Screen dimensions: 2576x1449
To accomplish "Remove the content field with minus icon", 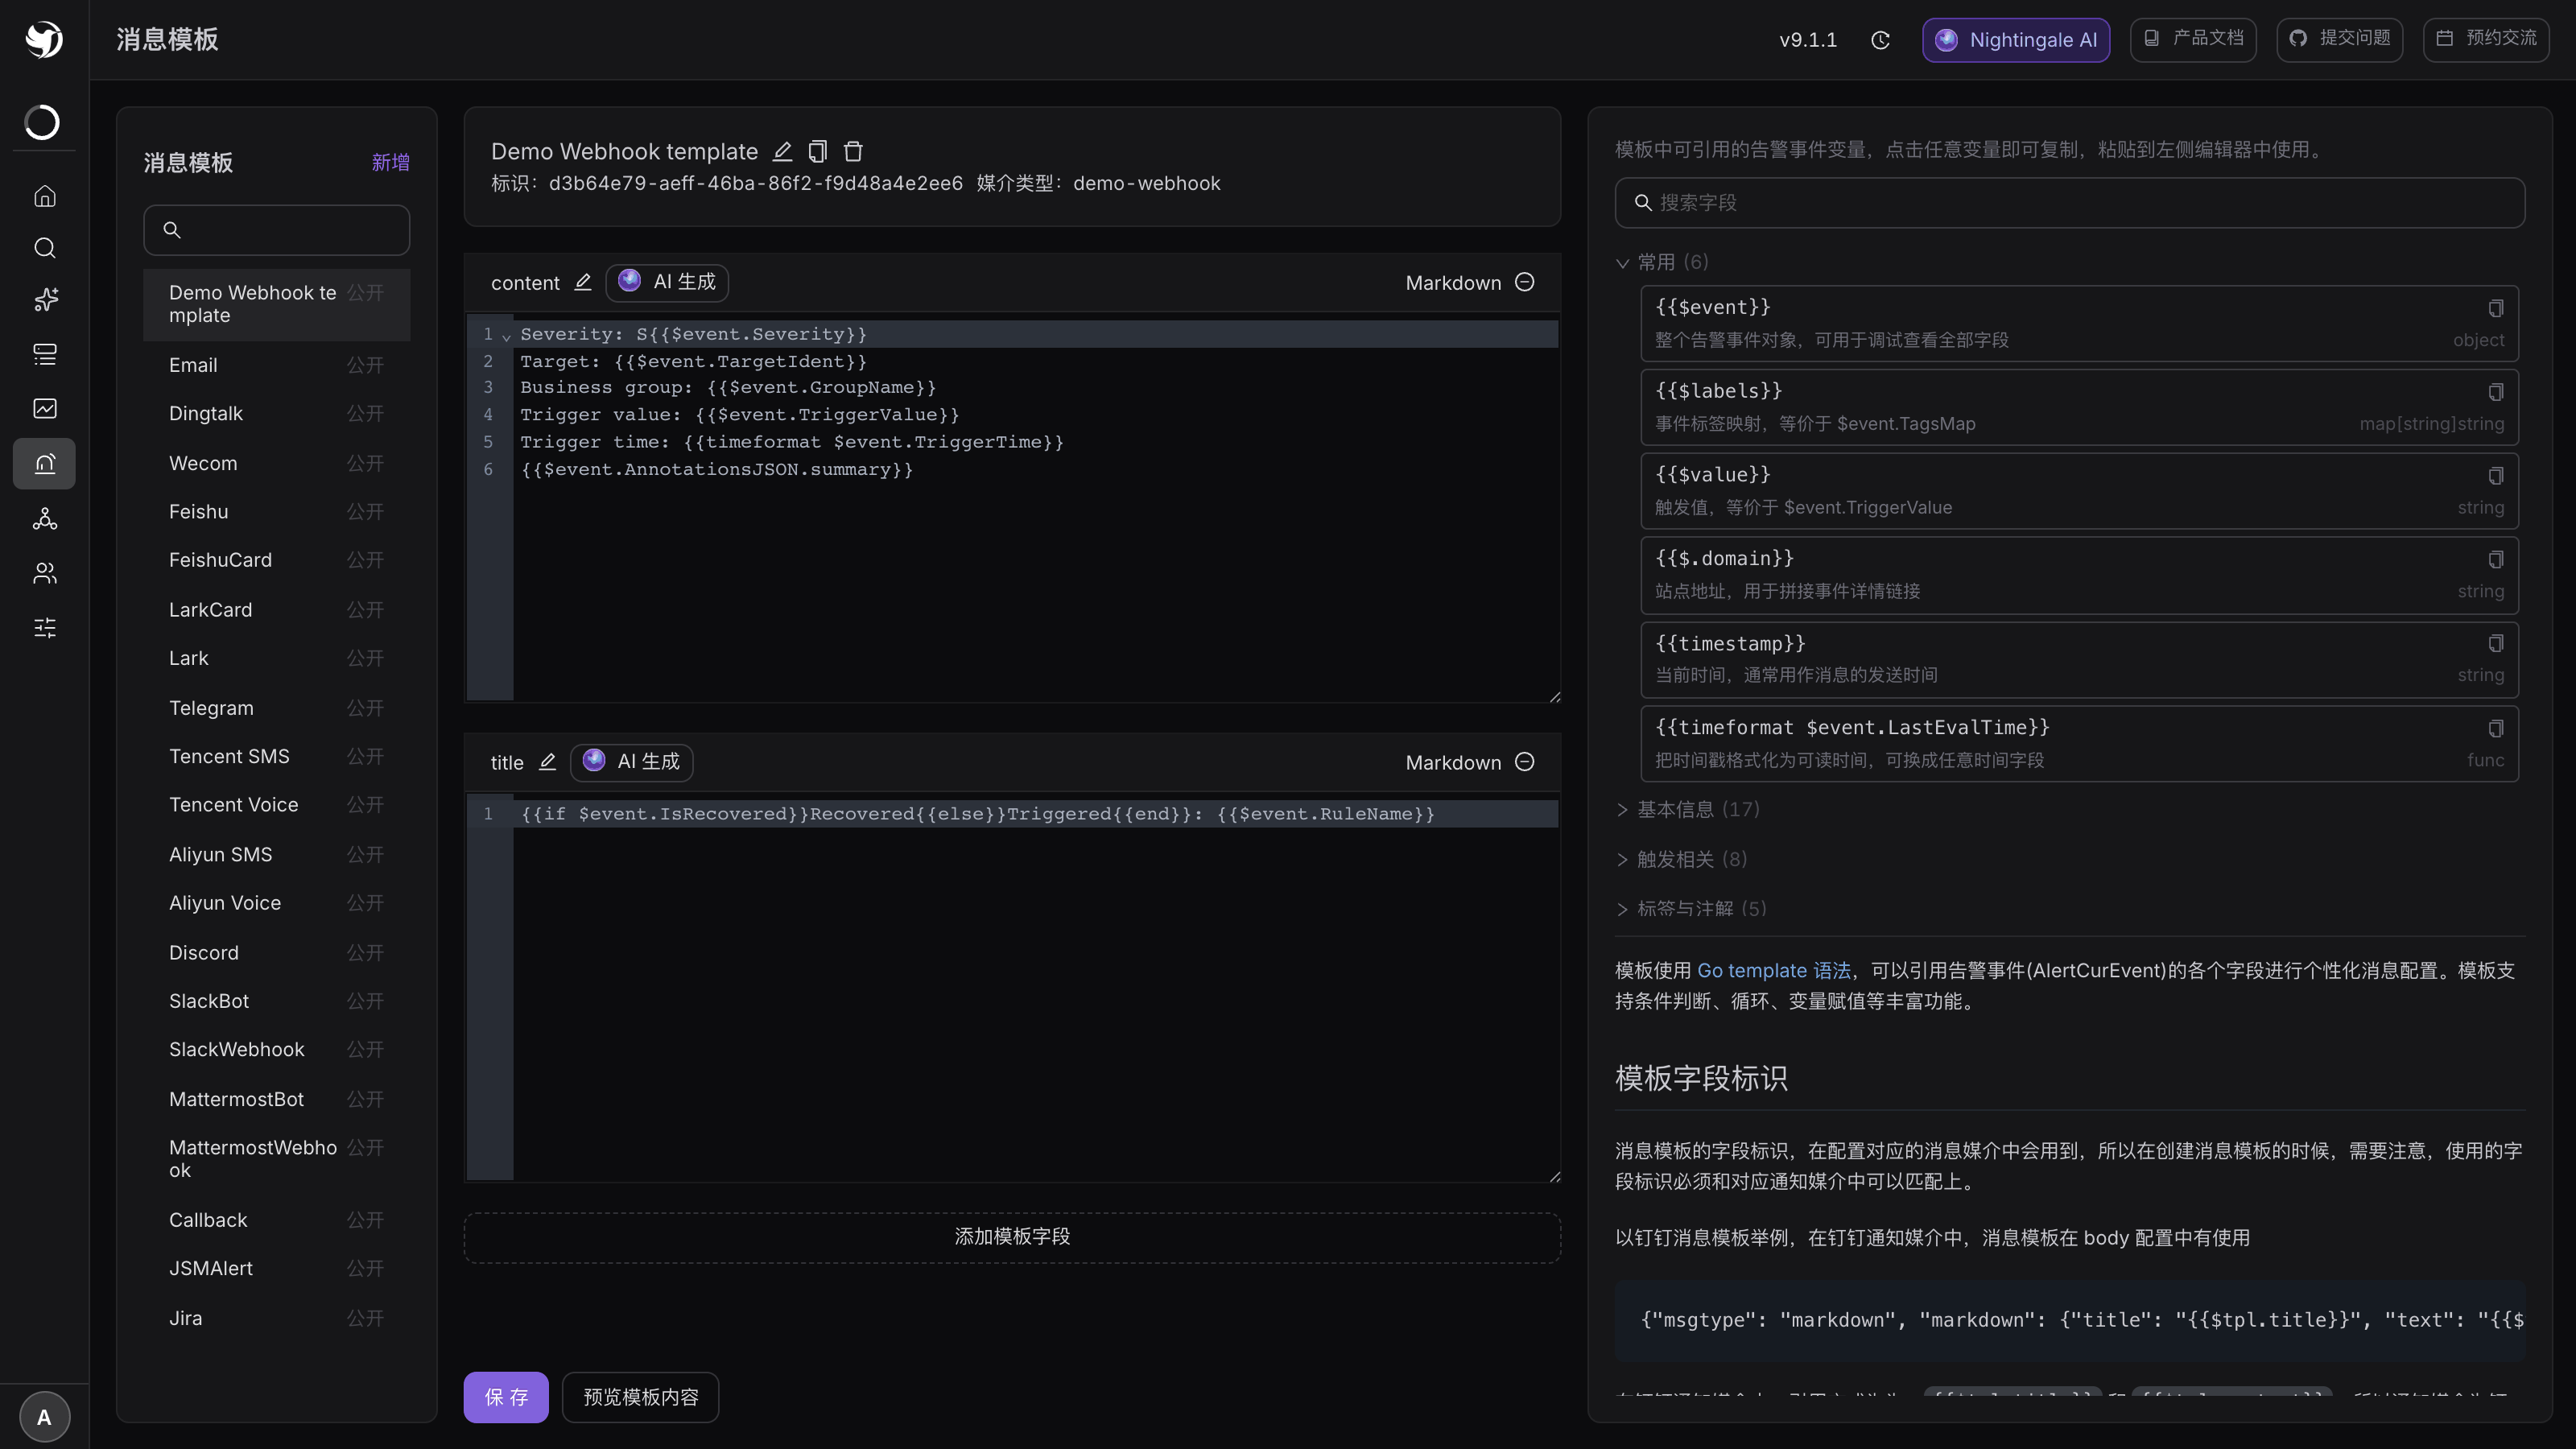I will tap(1524, 282).
